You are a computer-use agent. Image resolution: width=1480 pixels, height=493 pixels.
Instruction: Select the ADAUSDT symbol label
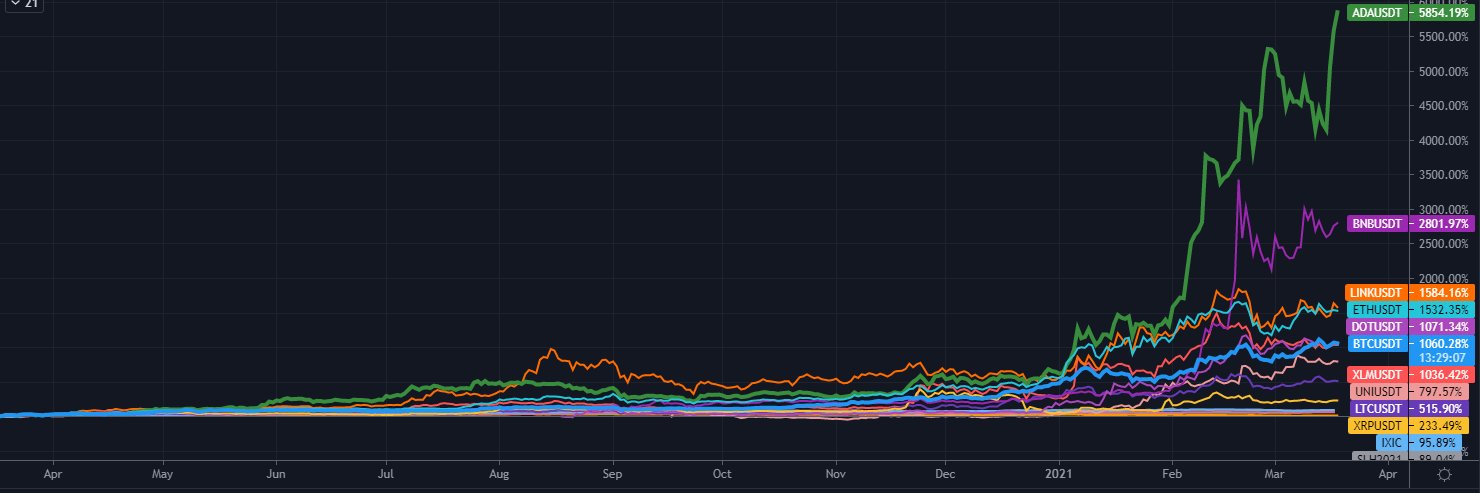point(1376,13)
